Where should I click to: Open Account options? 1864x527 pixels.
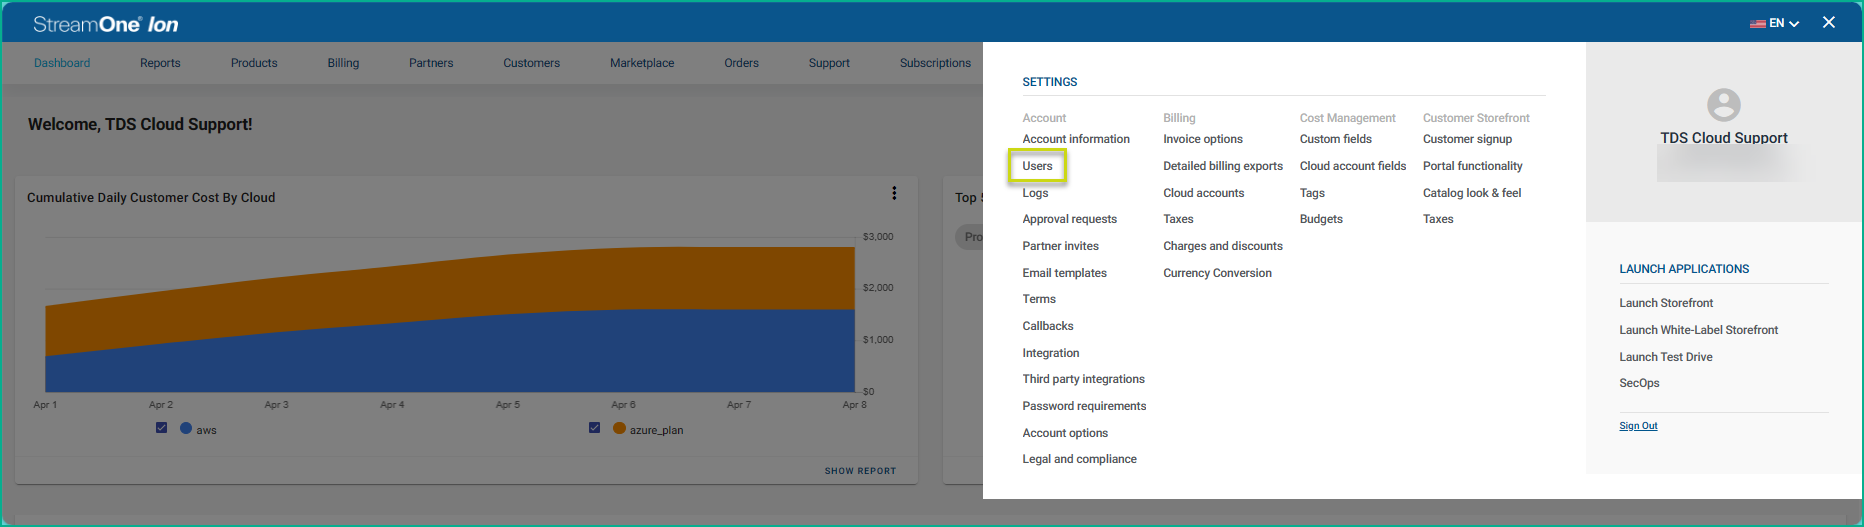click(x=1065, y=433)
